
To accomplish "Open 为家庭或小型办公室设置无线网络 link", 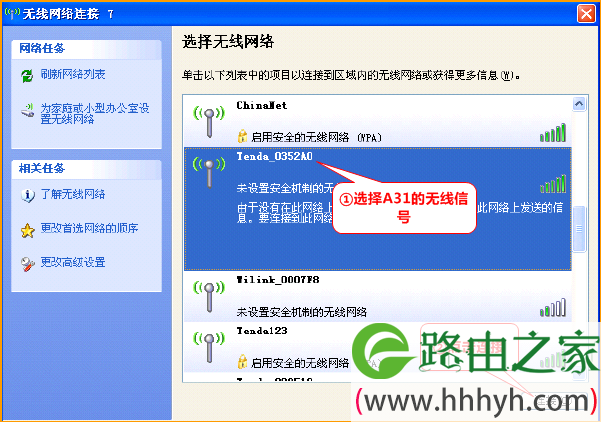I will click(95, 113).
